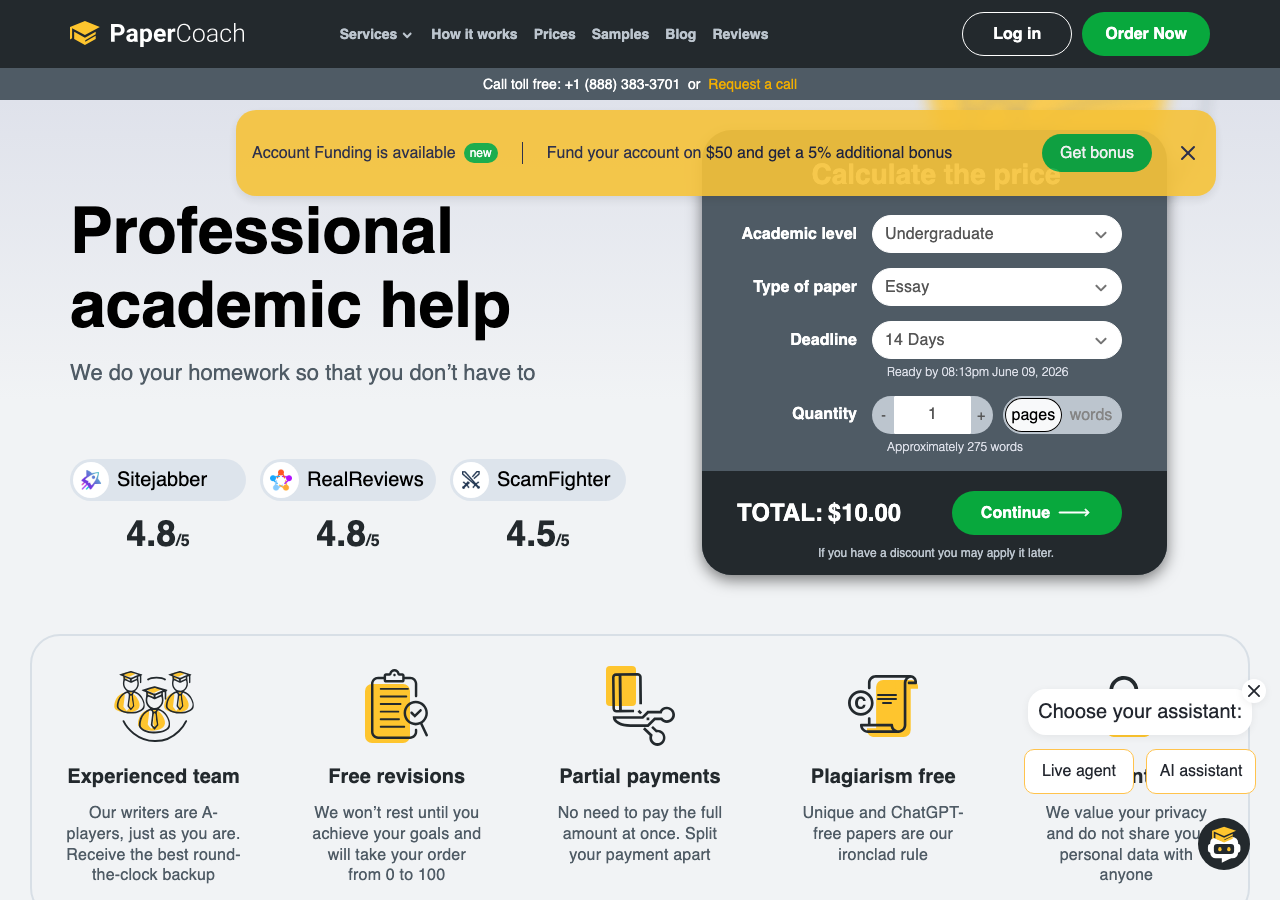Image resolution: width=1280 pixels, height=900 pixels.
Task: Click the Sitejabber star icon
Action: pos(91,480)
